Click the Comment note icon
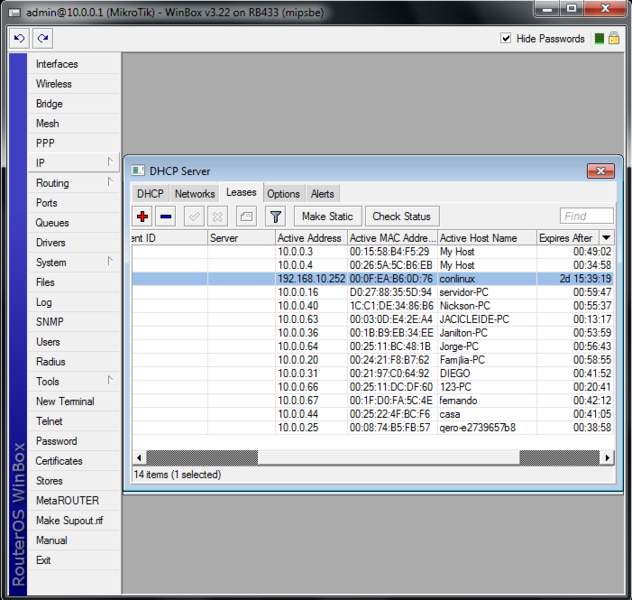The width and height of the screenshot is (632, 600). tap(246, 216)
